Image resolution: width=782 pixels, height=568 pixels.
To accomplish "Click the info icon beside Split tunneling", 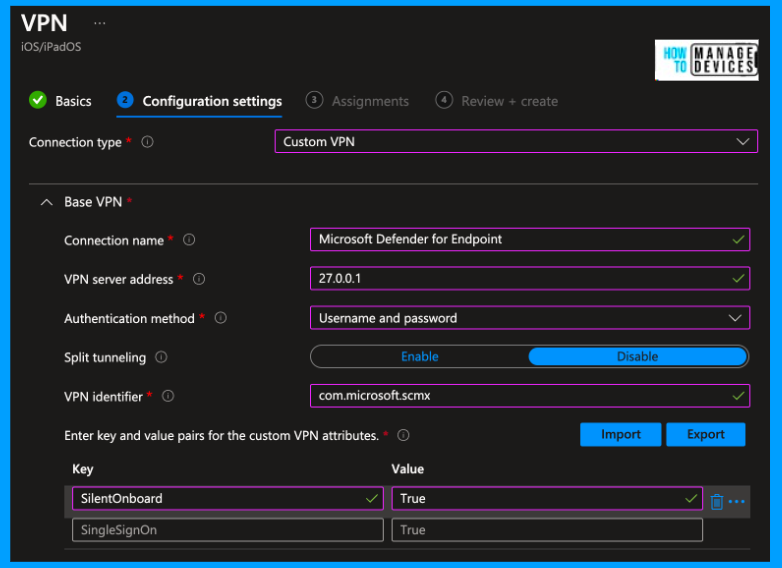I will point(161,357).
